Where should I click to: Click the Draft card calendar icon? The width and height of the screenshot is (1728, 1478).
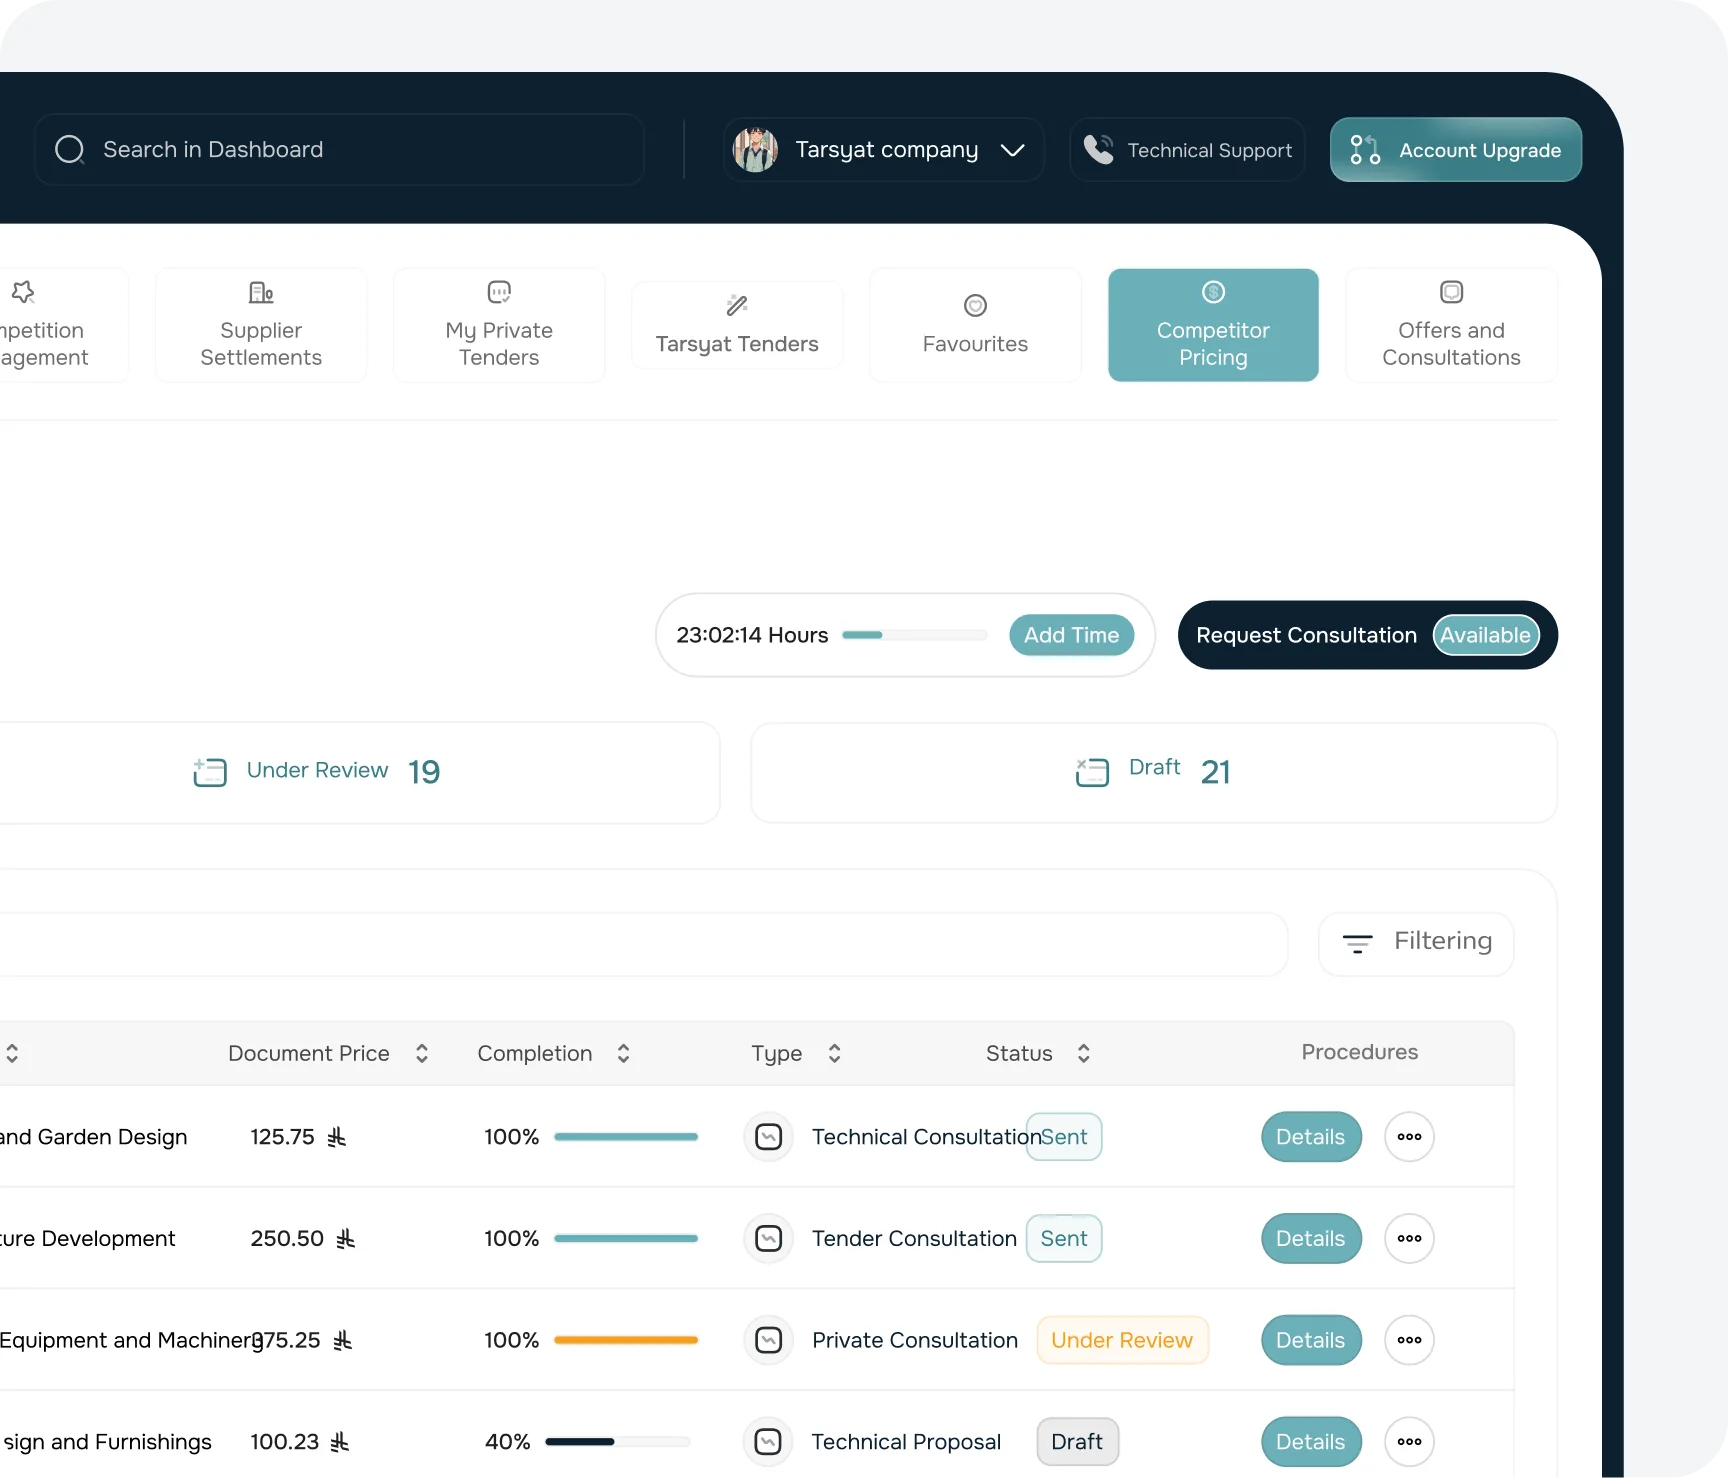1092,772
